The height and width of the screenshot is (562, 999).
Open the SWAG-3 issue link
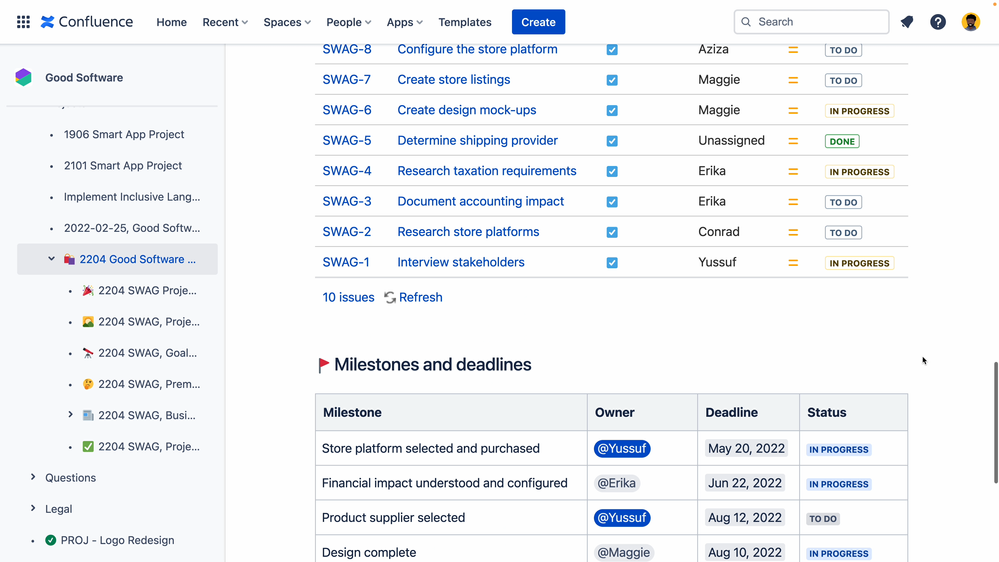coord(347,201)
